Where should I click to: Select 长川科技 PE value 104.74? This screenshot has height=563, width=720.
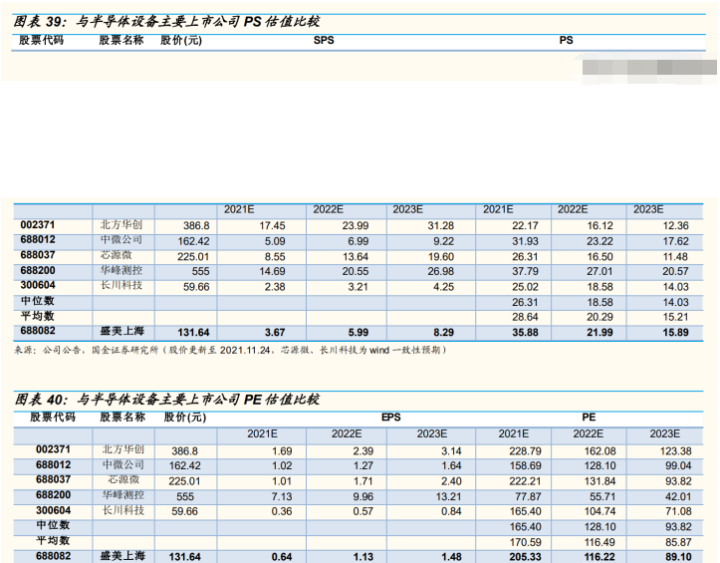pos(600,512)
